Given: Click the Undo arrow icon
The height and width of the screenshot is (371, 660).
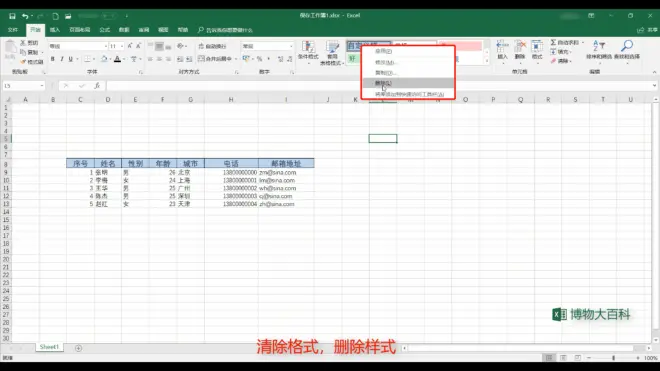Looking at the screenshot, I should [25, 16].
